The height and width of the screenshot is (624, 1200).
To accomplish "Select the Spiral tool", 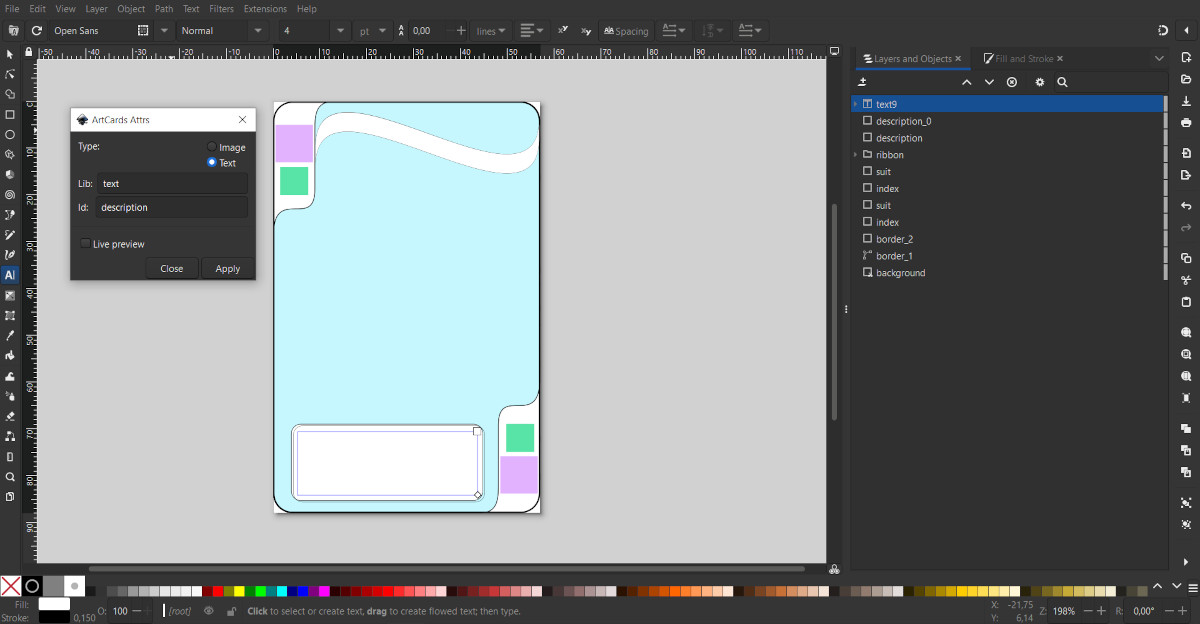I will (x=10, y=195).
